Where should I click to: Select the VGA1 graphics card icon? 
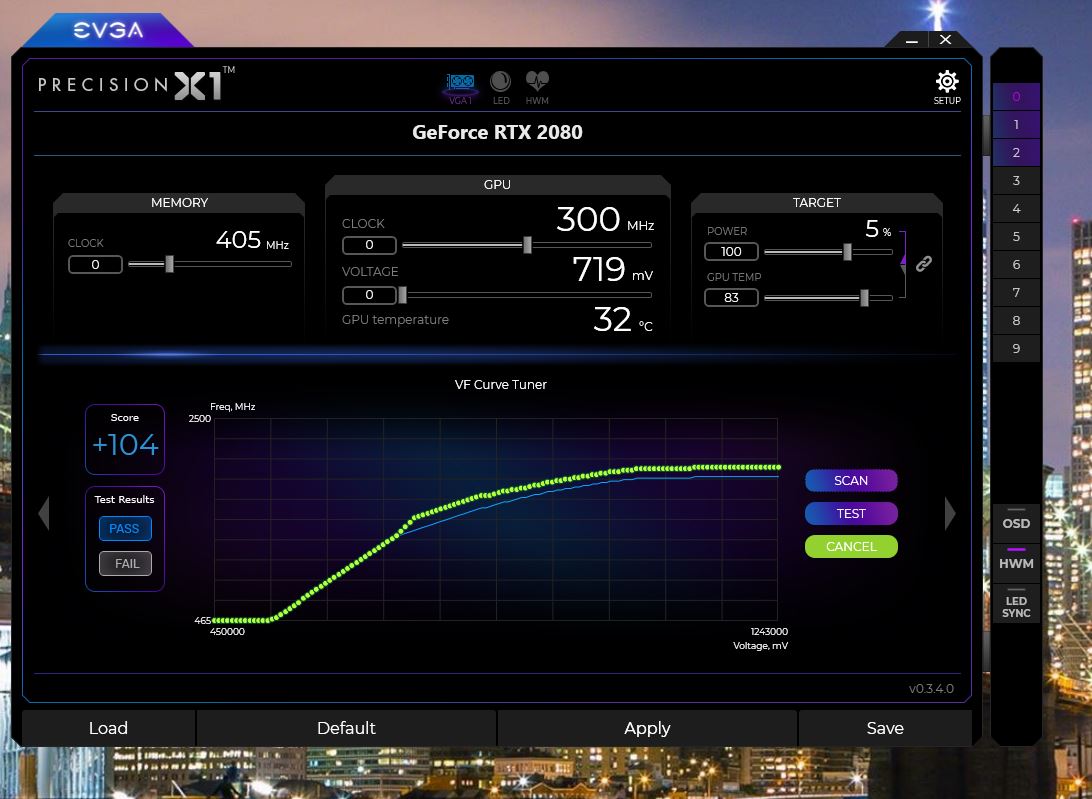pos(460,88)
